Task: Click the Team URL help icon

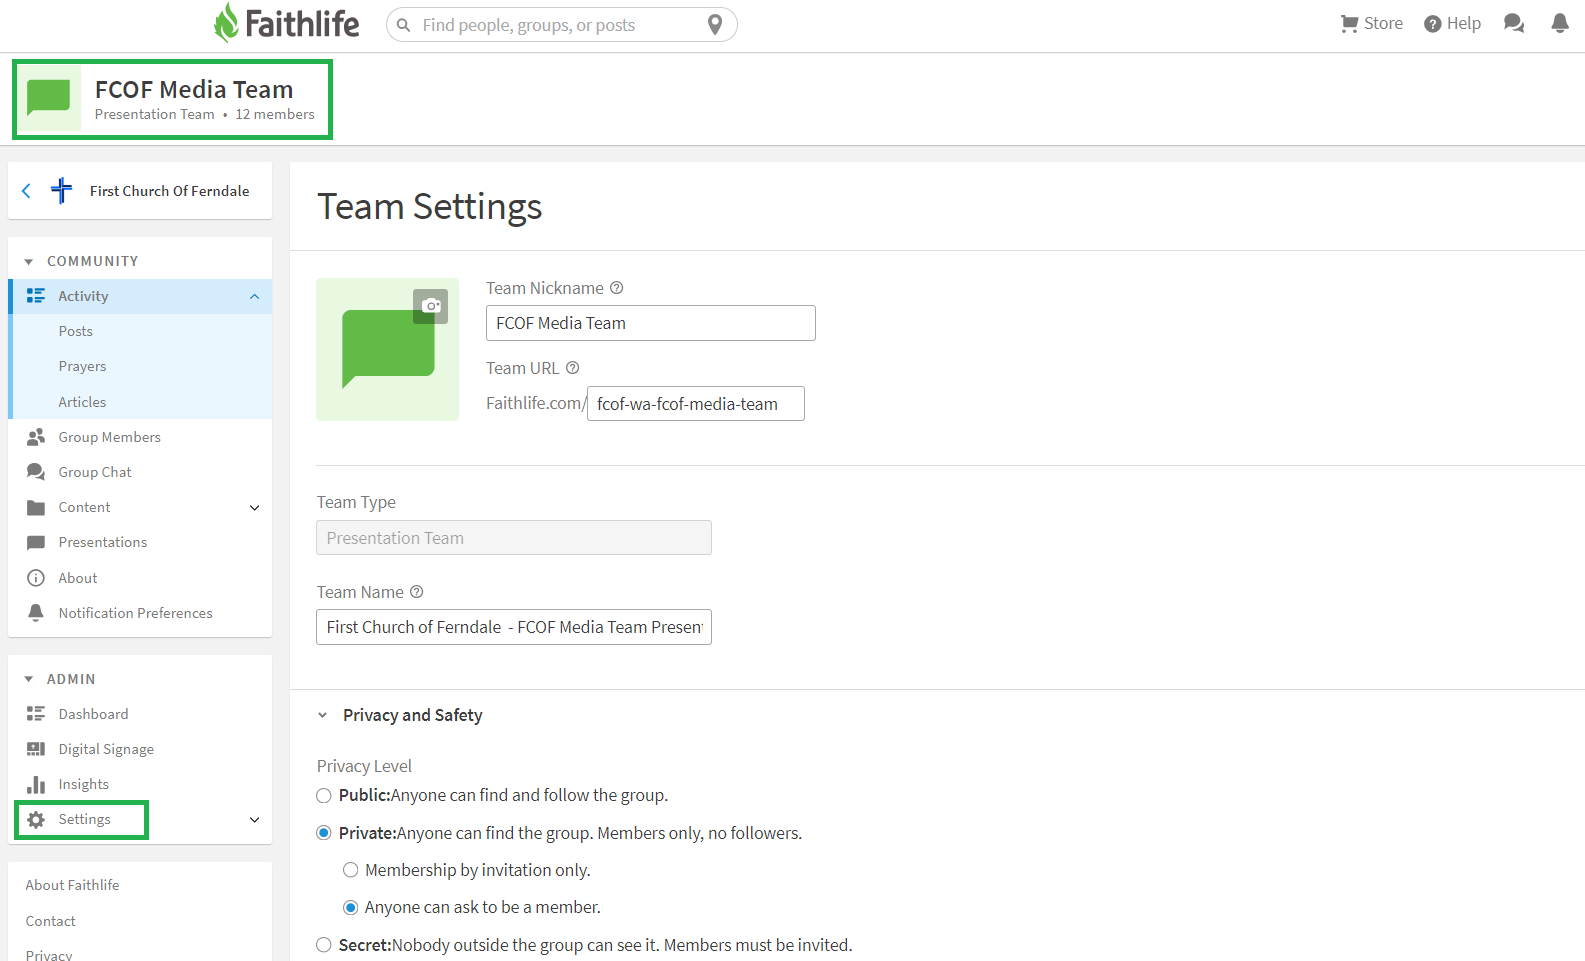Action: [573, 368]
